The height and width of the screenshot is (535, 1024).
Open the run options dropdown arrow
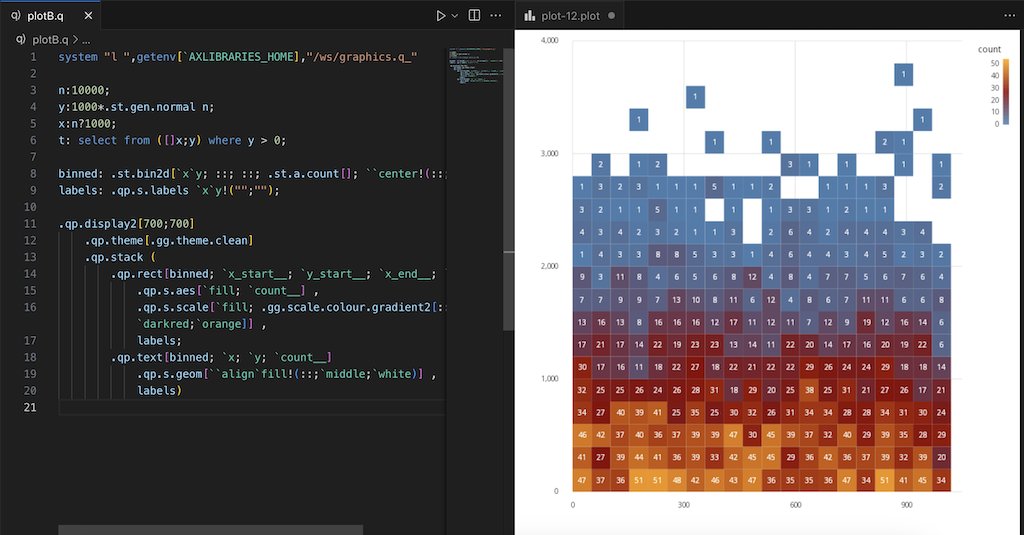(455, 16)
